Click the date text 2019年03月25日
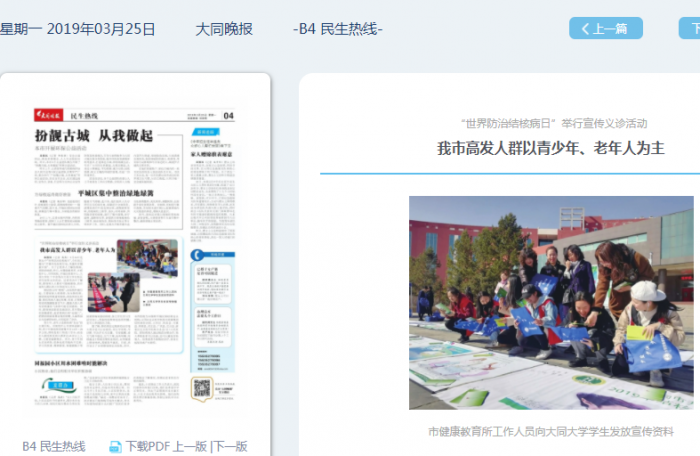Screen dimensions: 700x456 (x=101, y=29)
